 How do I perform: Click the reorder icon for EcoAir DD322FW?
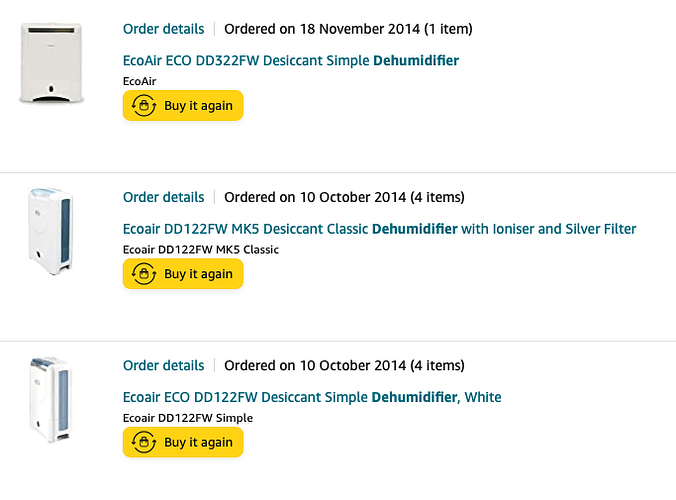144,106
